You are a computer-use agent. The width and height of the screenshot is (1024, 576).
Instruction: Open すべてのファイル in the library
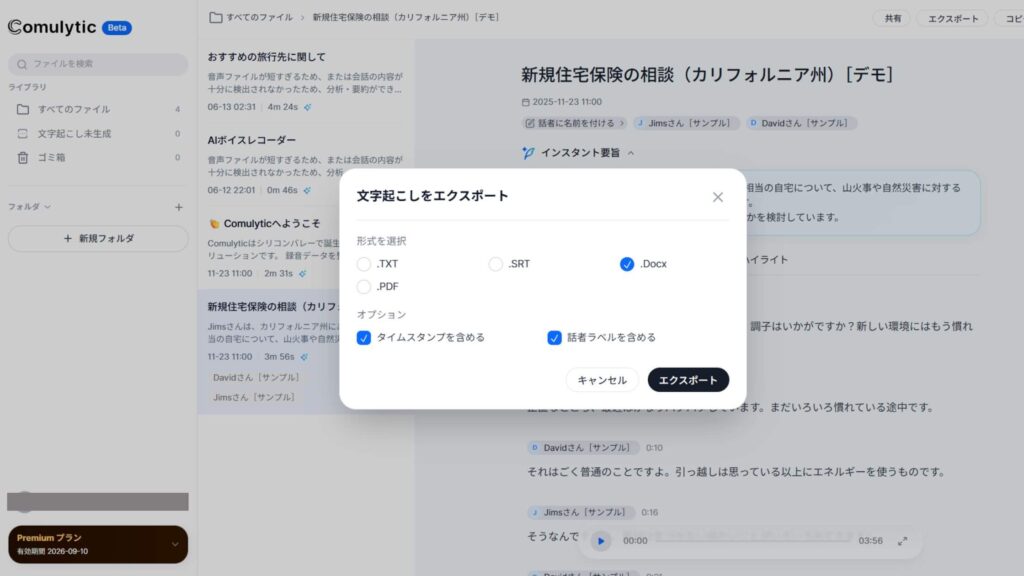click(x=98, y=109)
